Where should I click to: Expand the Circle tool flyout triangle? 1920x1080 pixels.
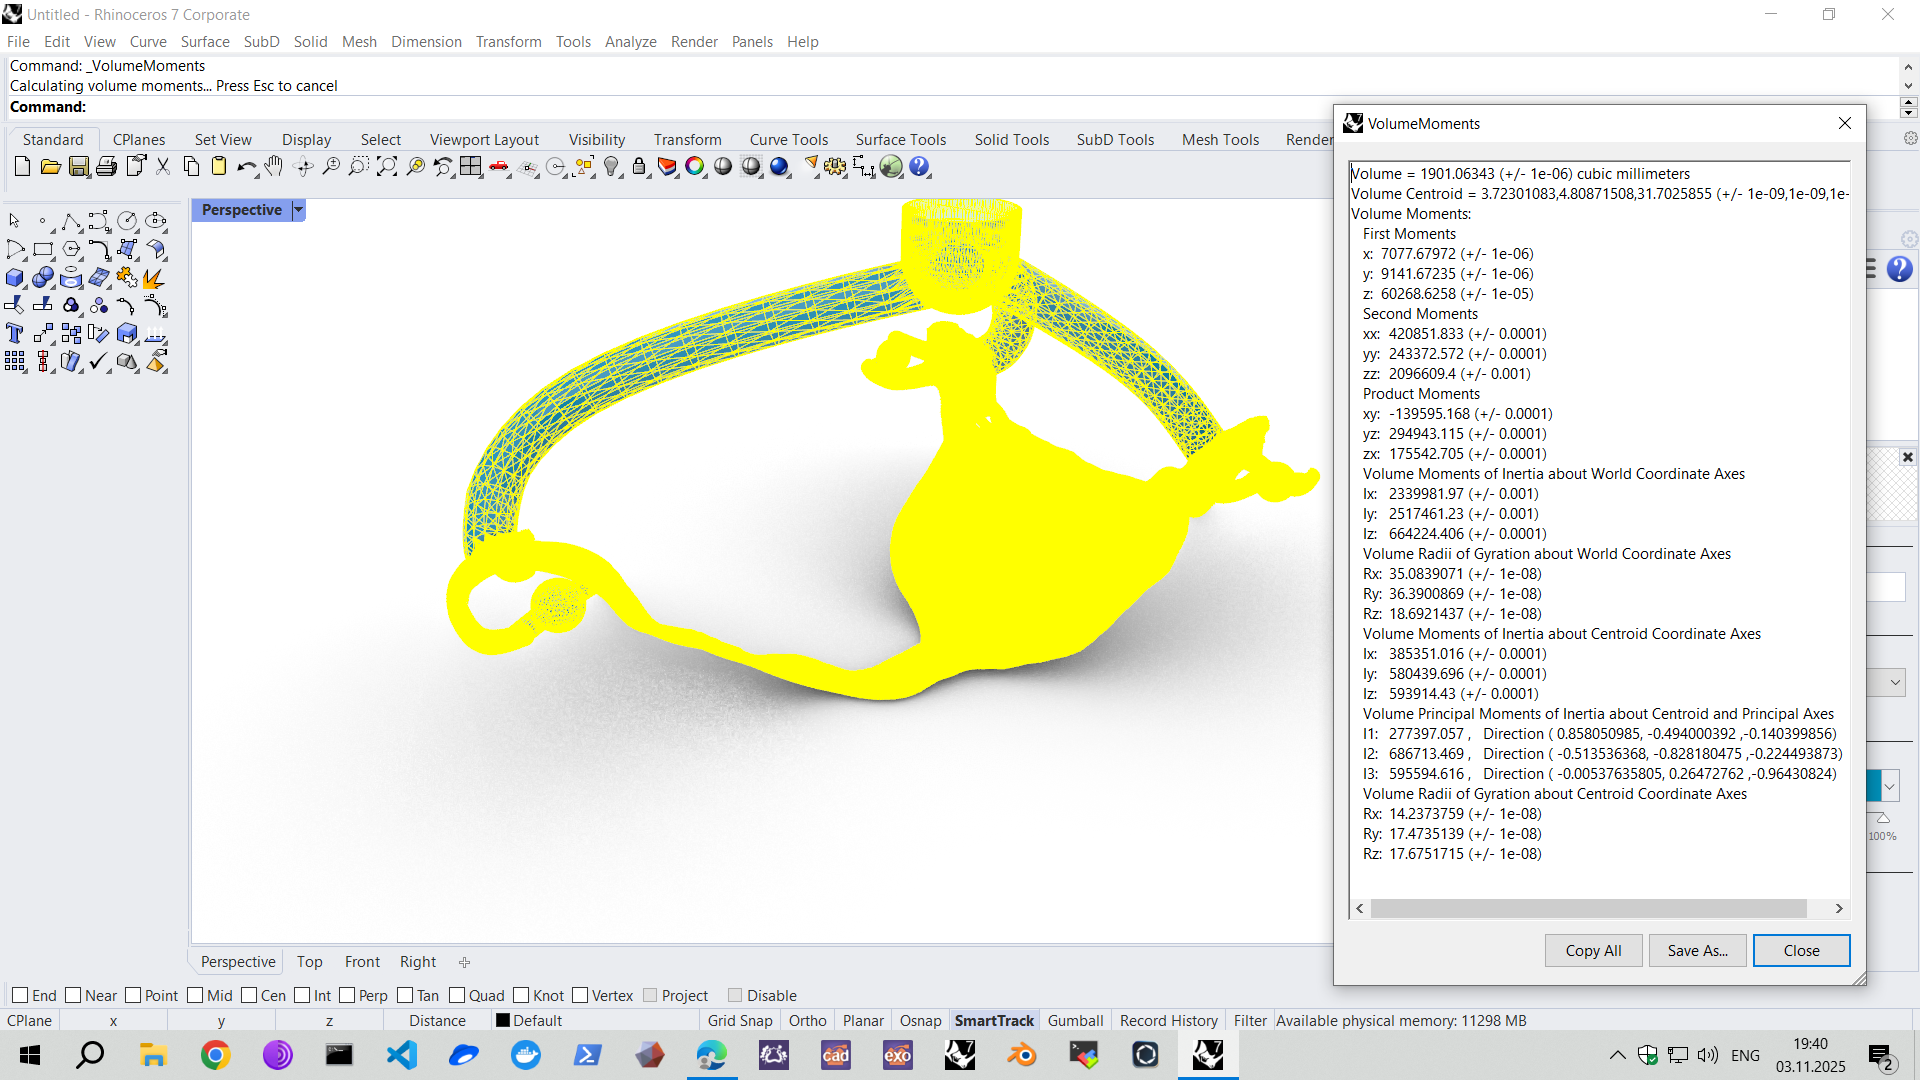(x=138, y=231)
